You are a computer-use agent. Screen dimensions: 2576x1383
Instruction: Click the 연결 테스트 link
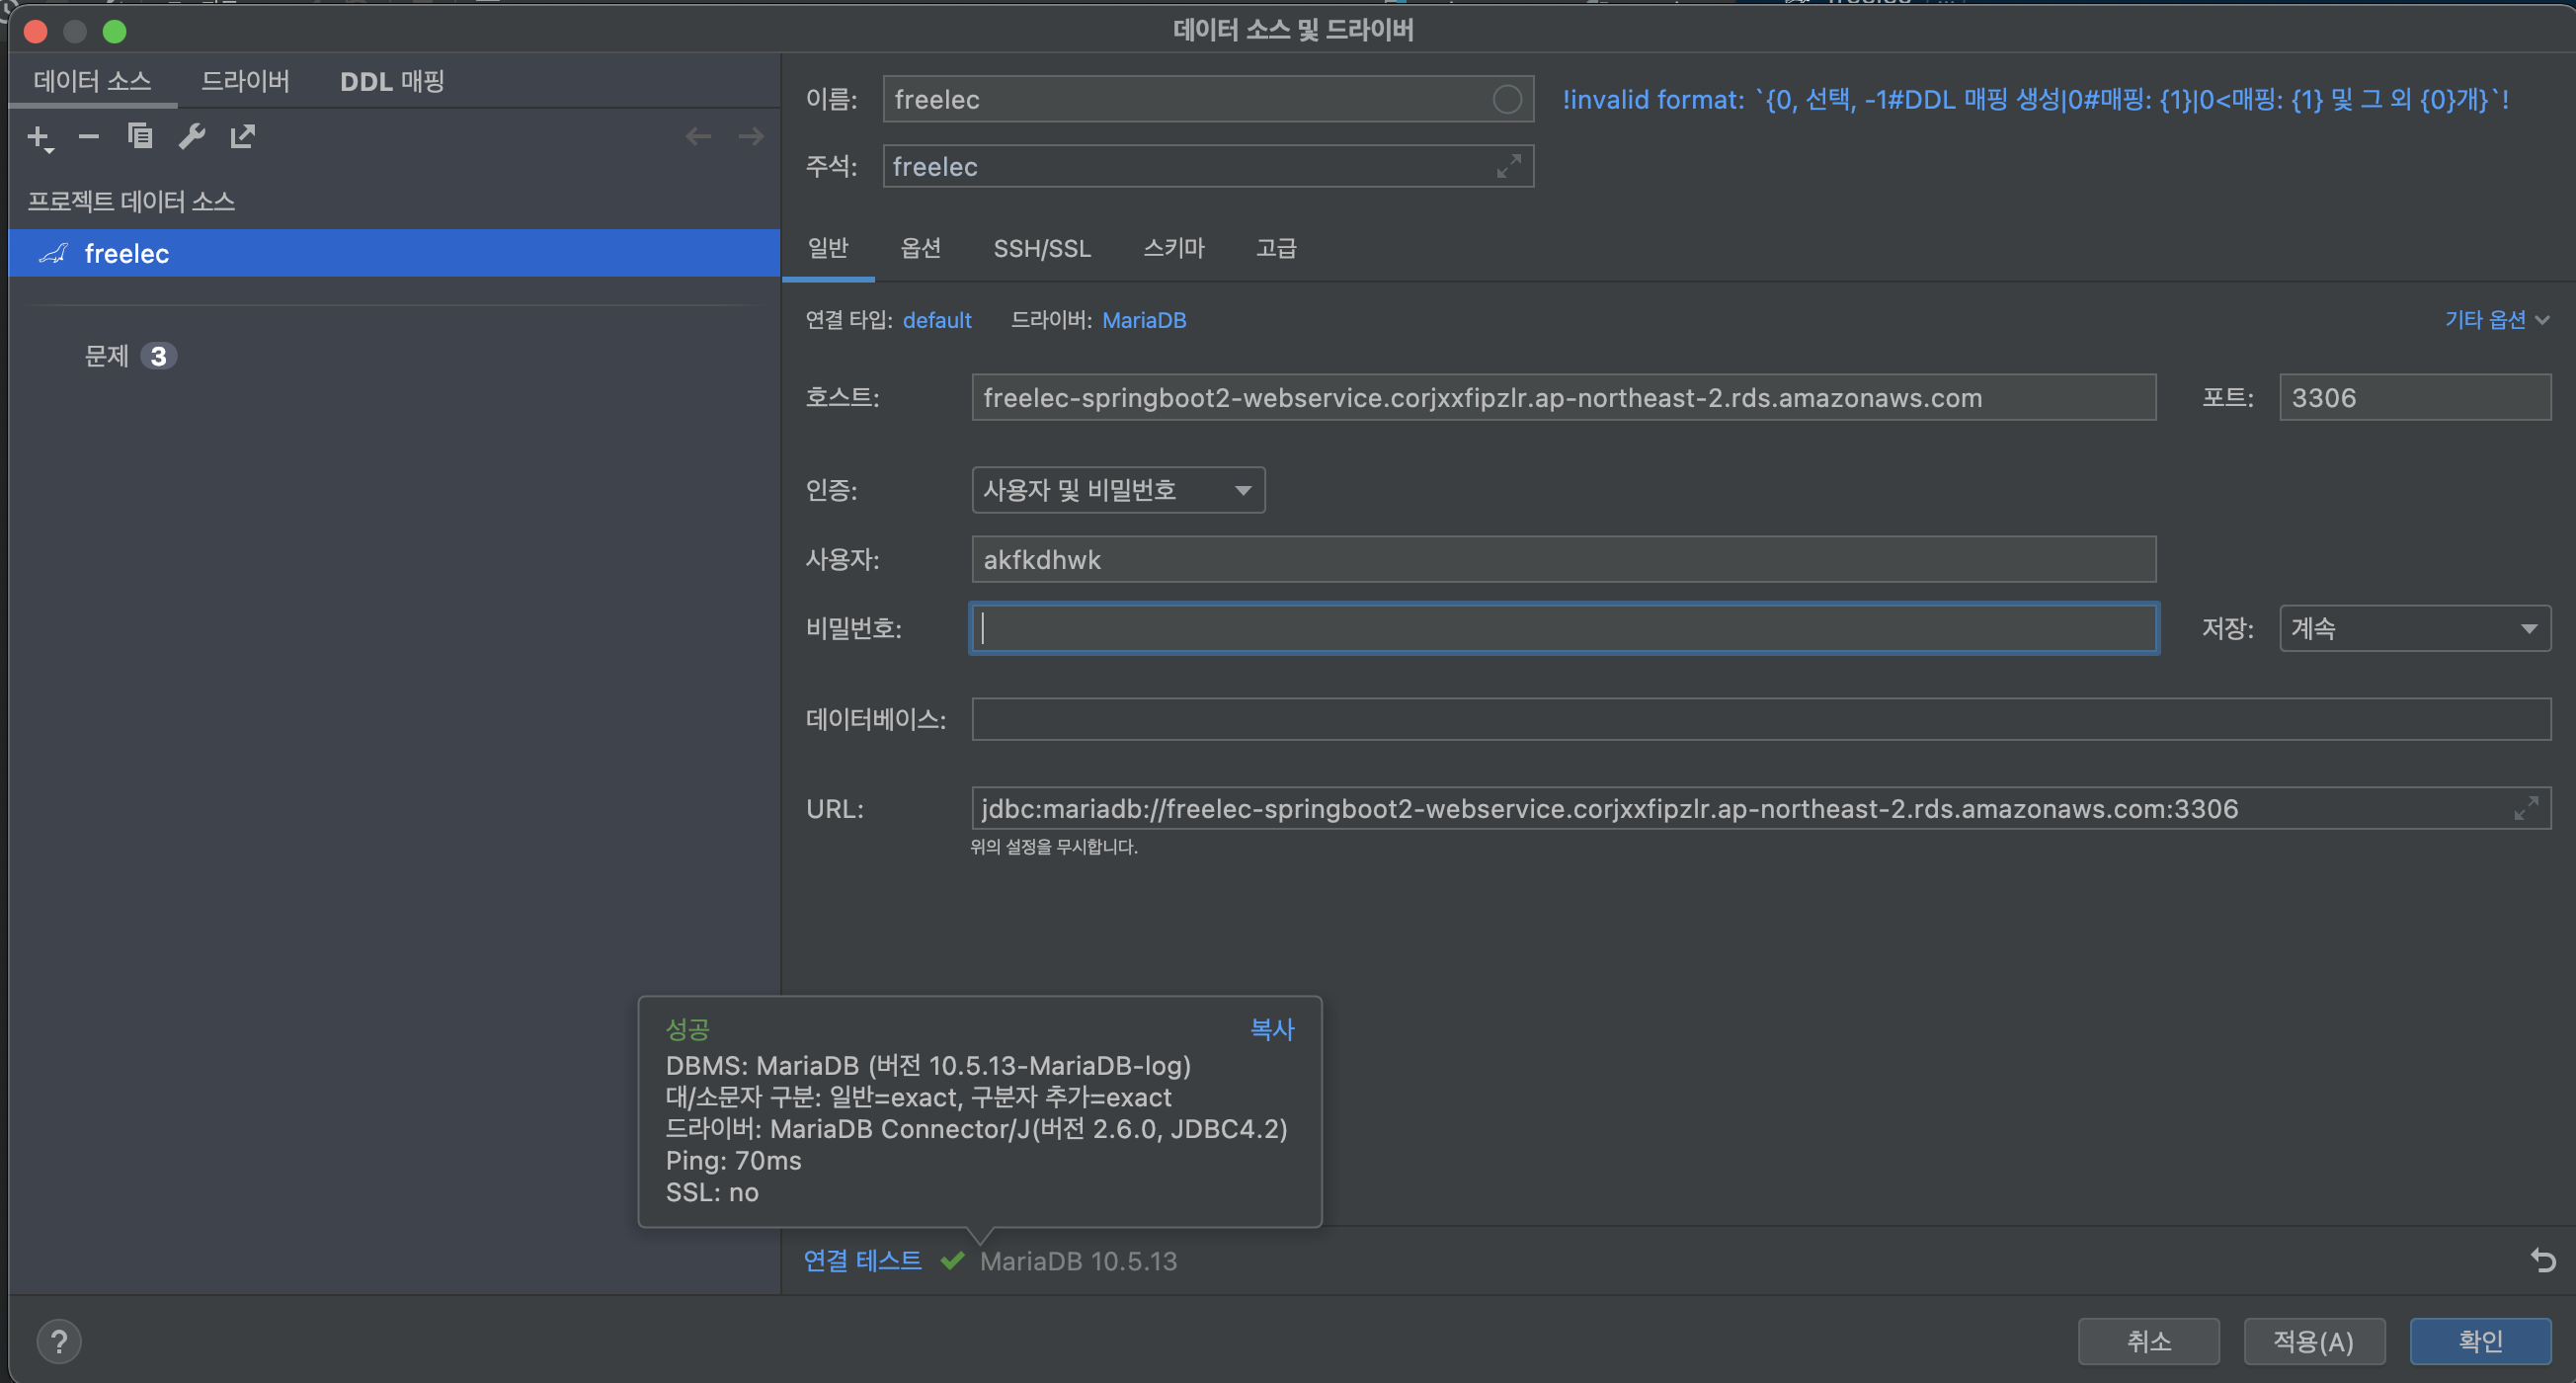[x=862, y=1260]
